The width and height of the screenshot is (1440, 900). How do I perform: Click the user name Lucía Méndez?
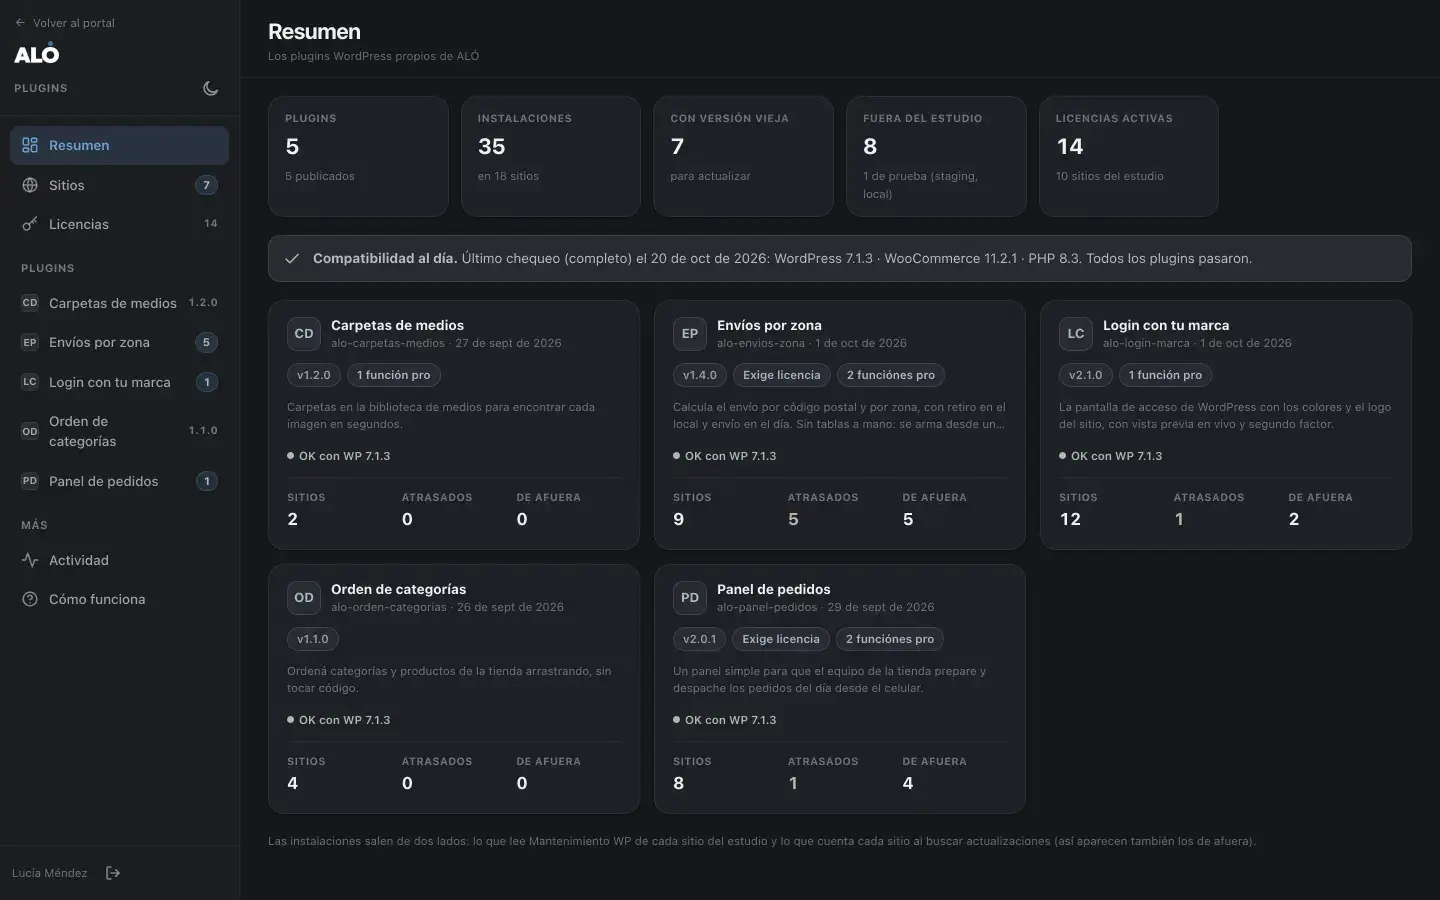point(49,873)
